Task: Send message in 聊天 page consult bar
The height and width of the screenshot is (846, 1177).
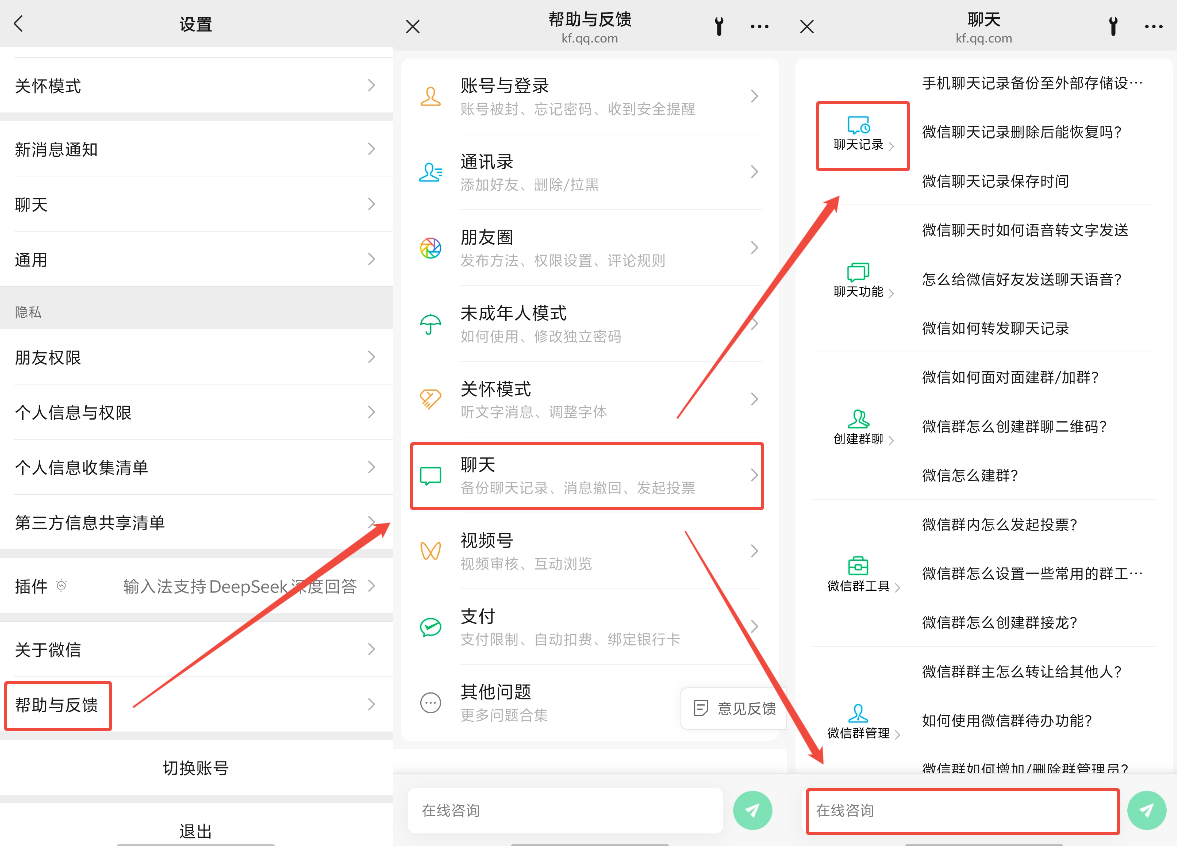Action: 1147,810
